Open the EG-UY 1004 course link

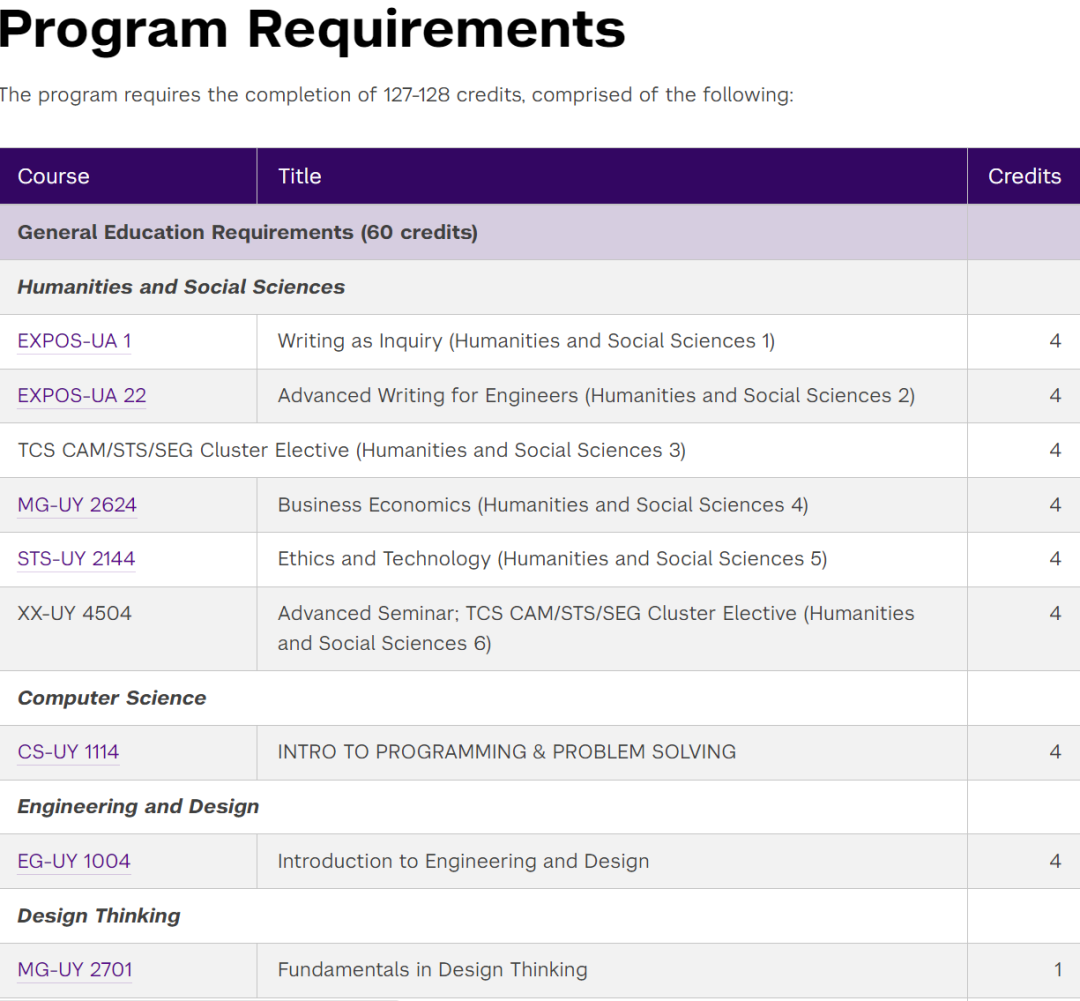[x=74, y=861]
